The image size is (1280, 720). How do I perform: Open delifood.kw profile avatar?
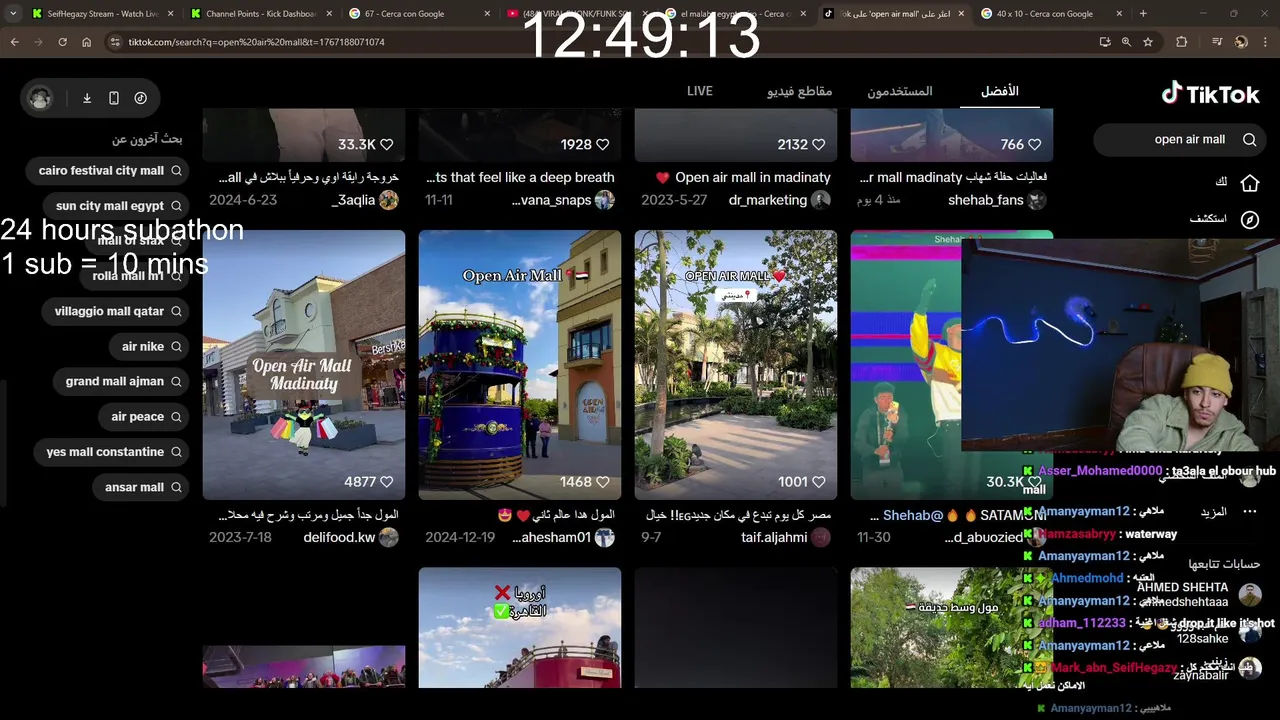[389, 538]
